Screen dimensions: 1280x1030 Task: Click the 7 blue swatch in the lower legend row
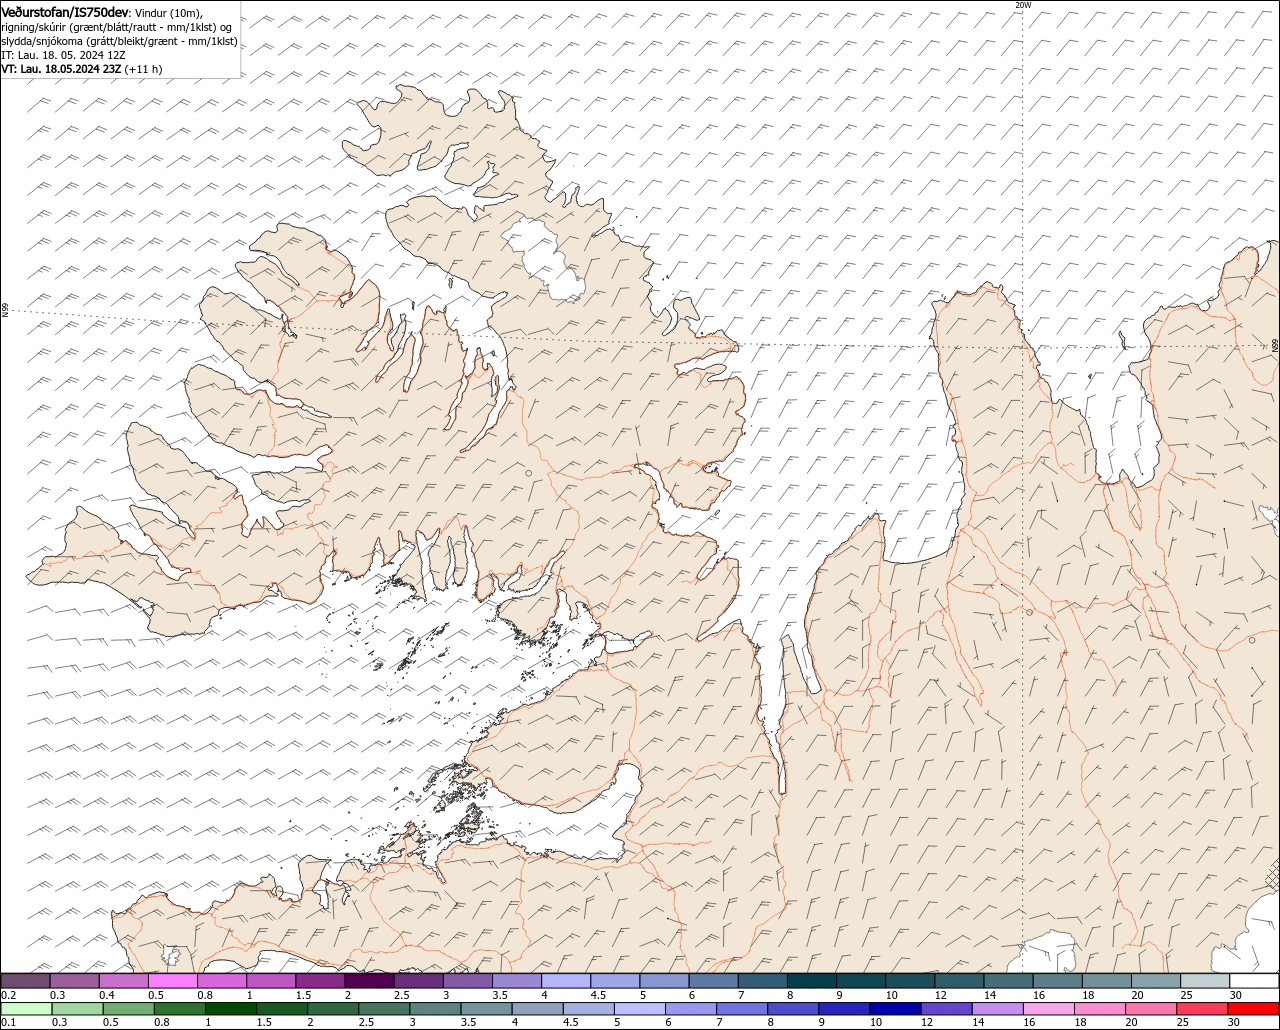tap(743, 1009)
